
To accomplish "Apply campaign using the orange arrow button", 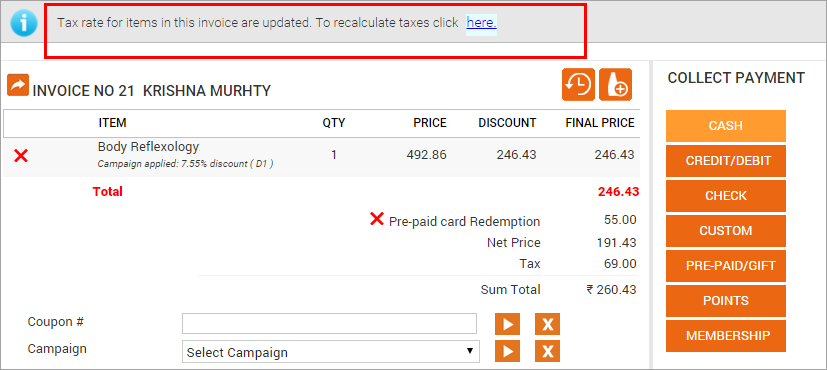I will pos(507,351).
